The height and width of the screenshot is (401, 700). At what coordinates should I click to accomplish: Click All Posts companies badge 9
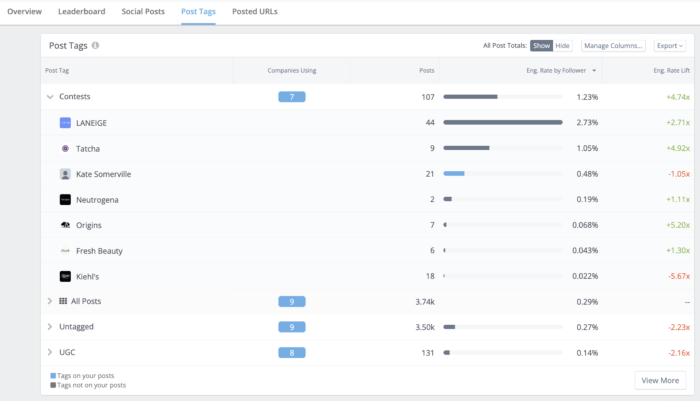point(292,302)
